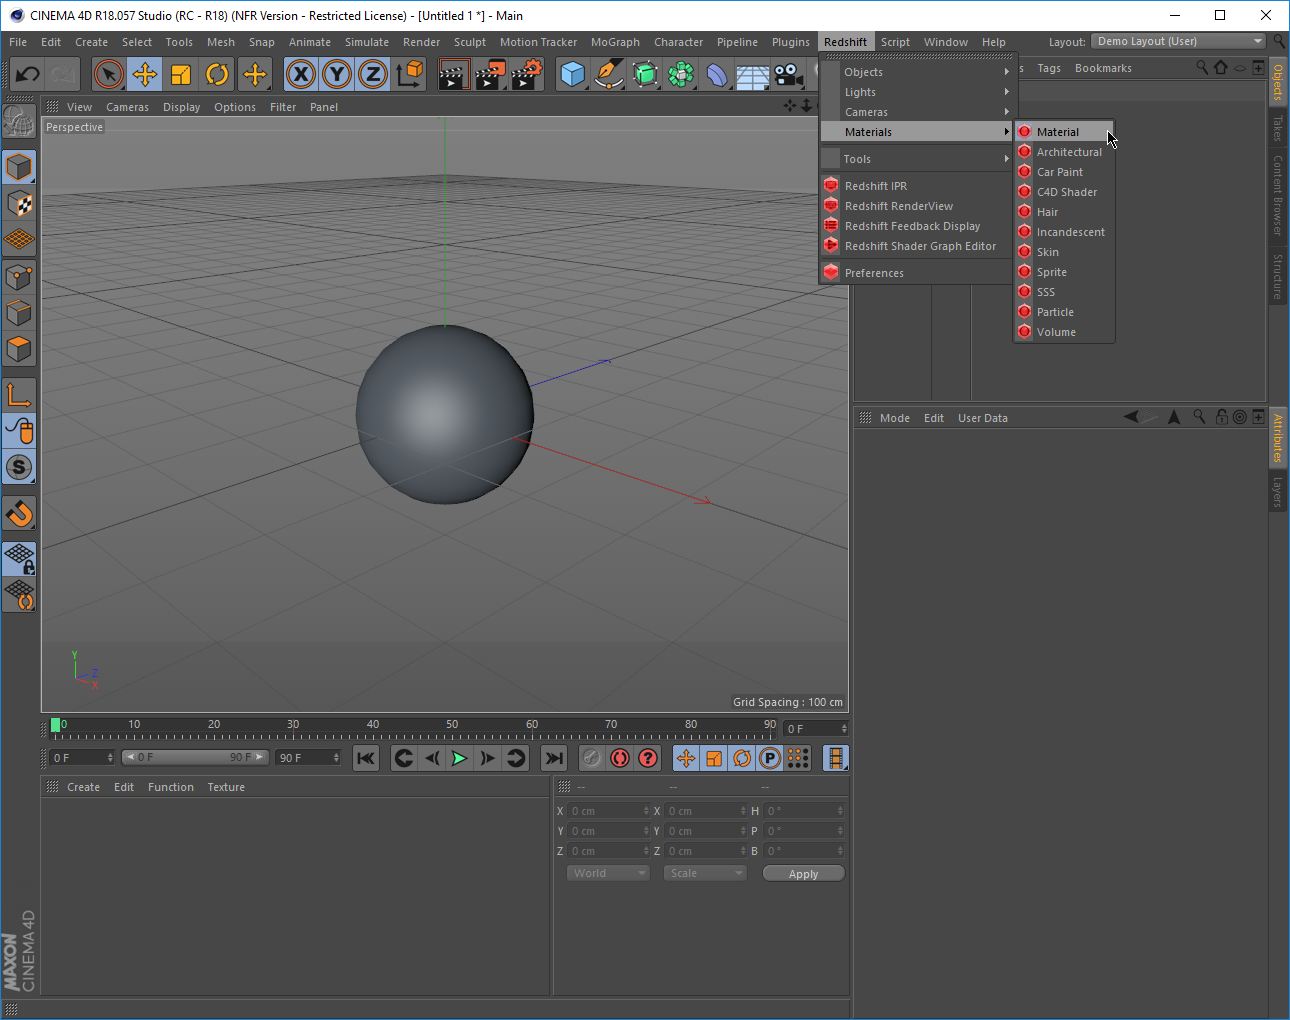The width and height of the screenshot is (1290, 1020).
Task: Open Redshift RenderView
Action: (917, 206)
